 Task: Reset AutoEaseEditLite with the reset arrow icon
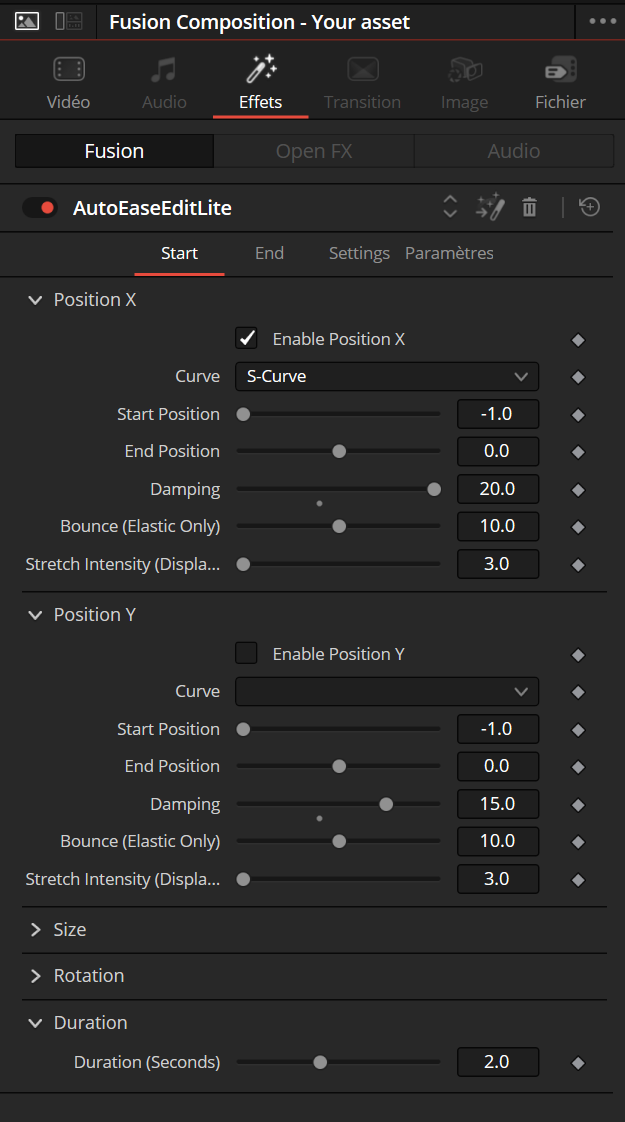click(589, 208)
